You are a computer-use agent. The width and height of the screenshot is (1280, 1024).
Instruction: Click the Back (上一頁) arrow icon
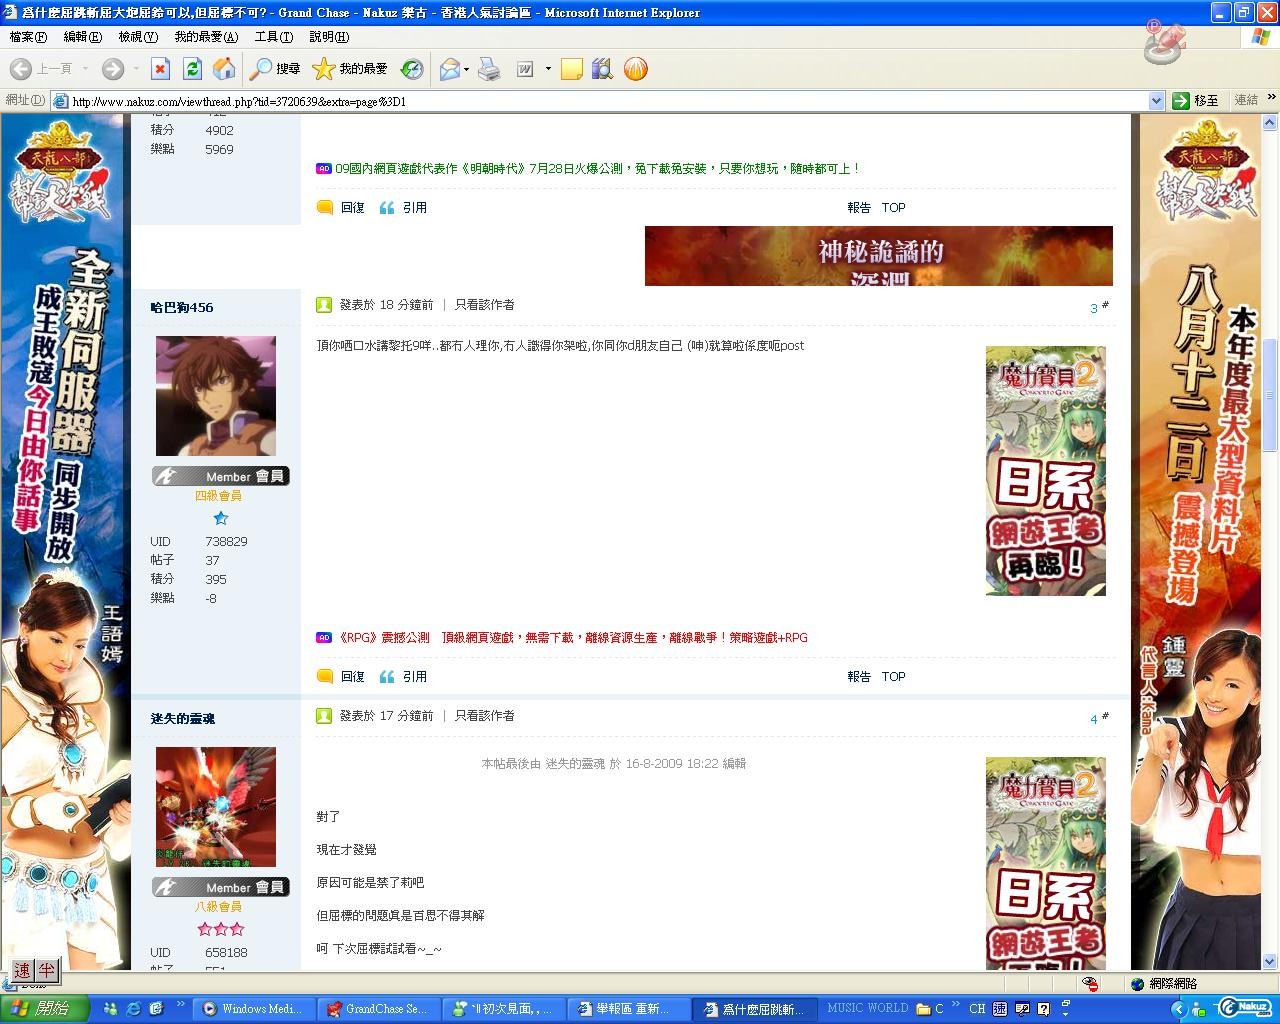[x=20, y=69]
